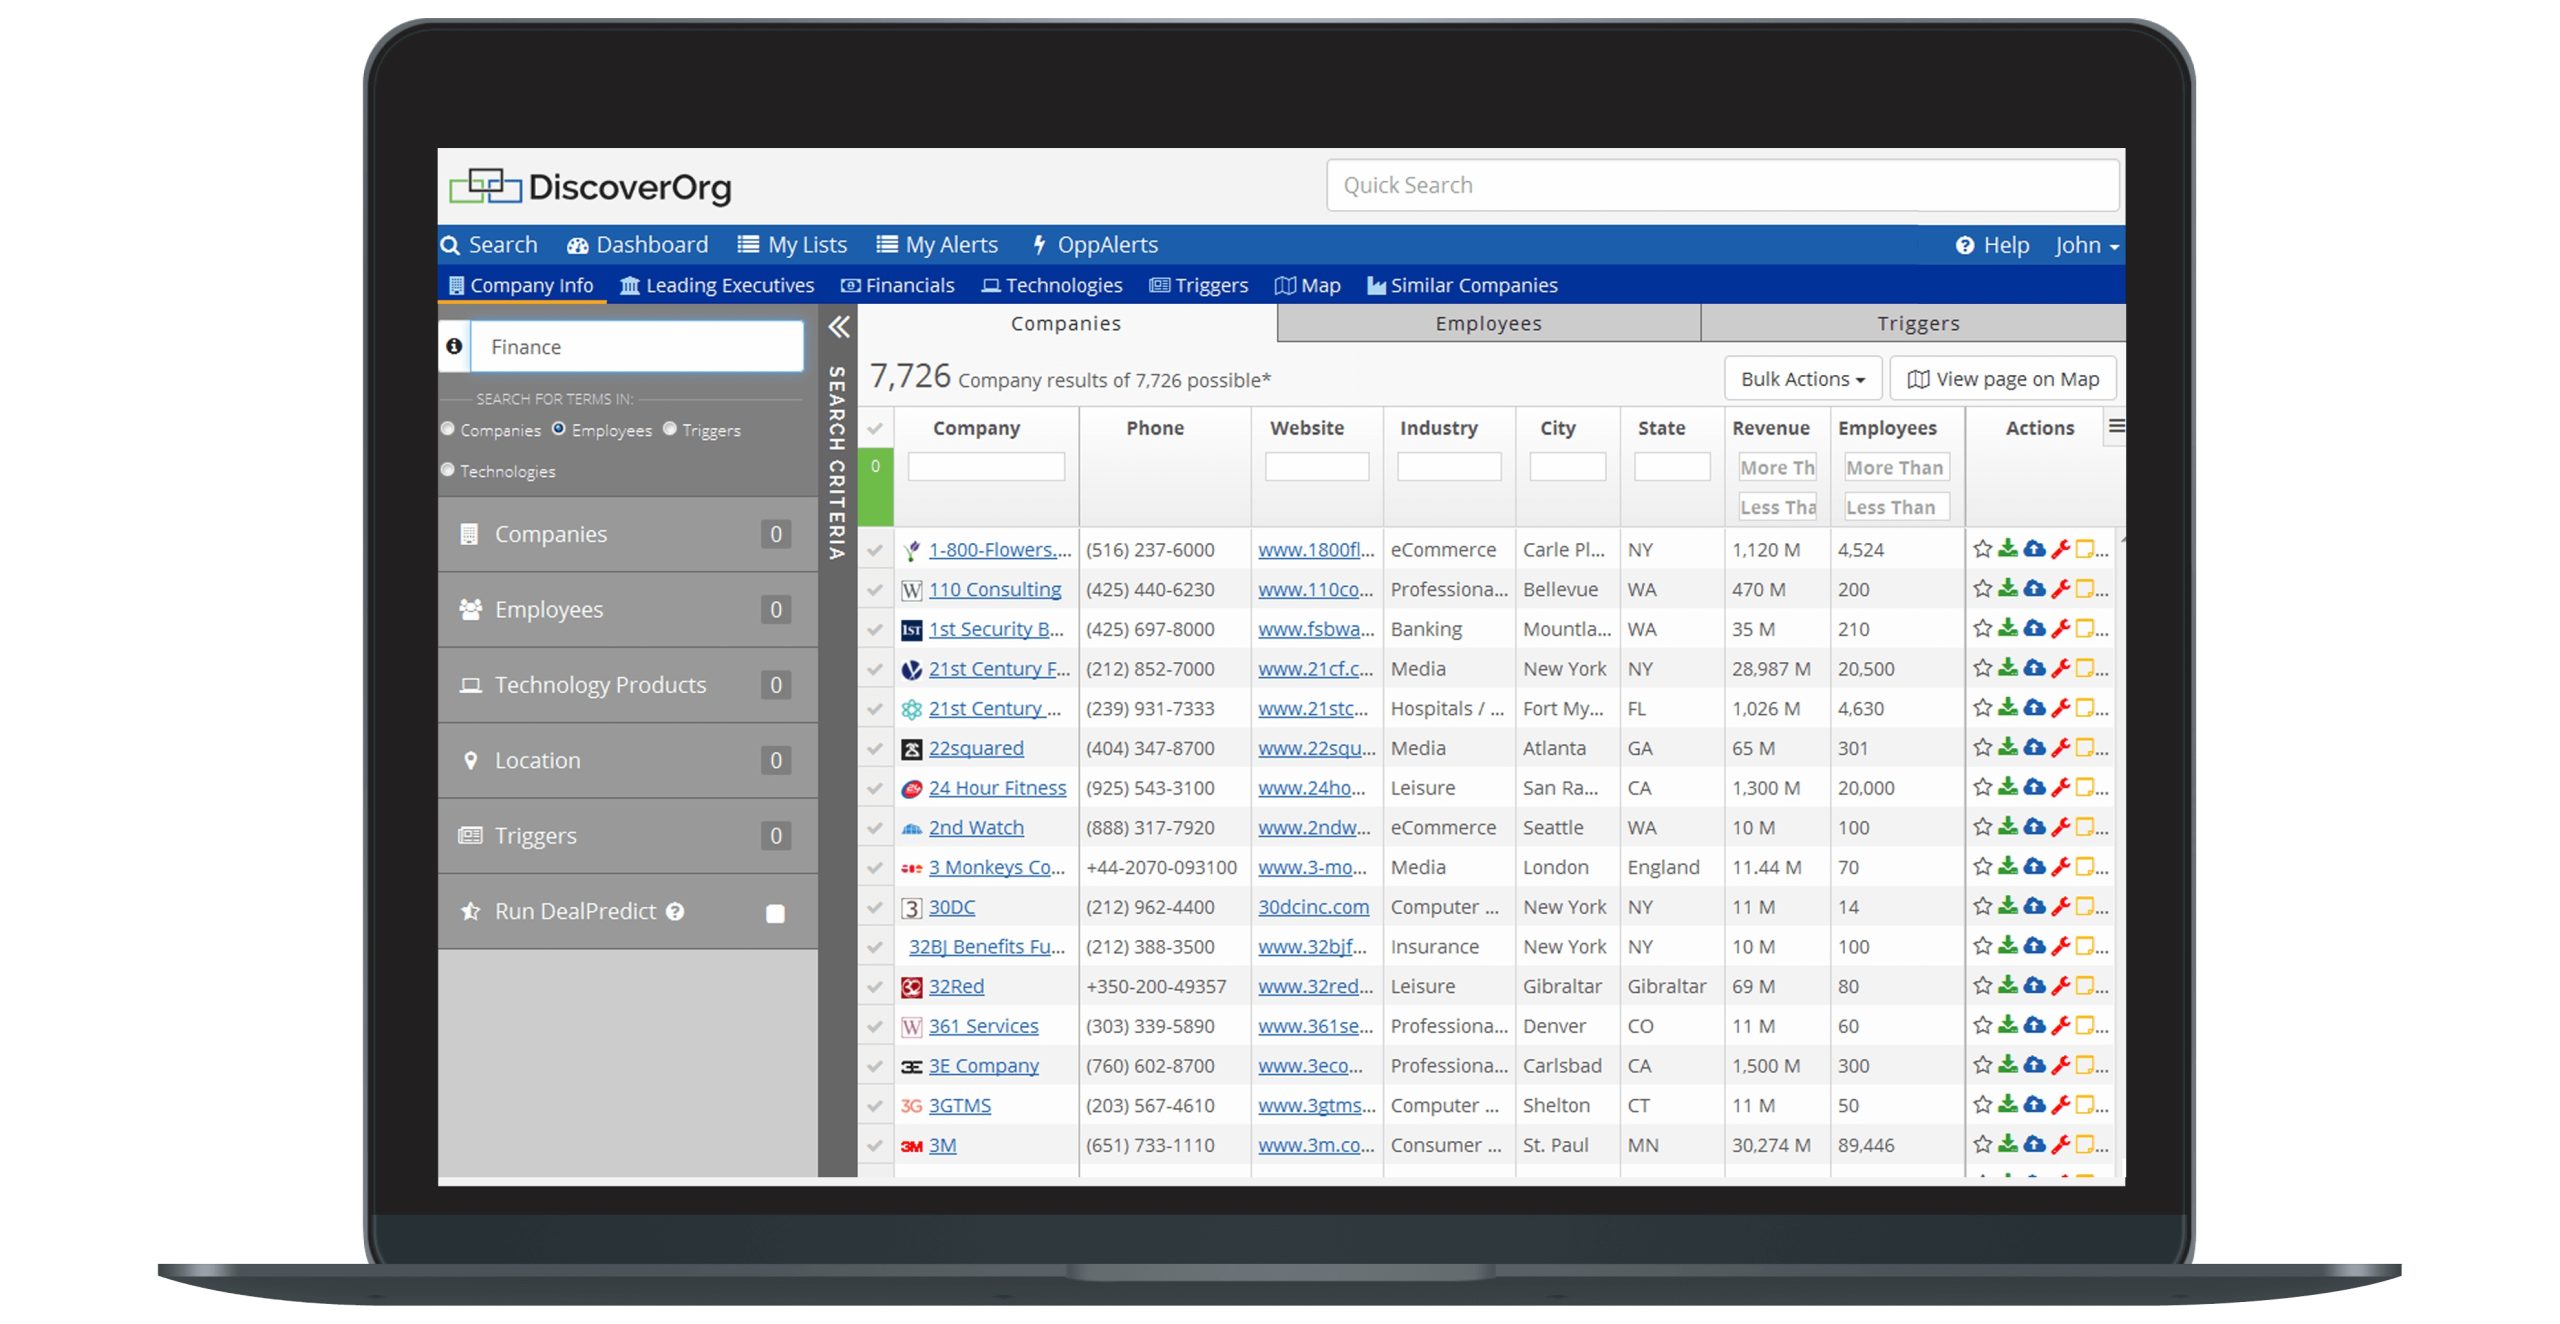
Task: Star the 24 Hour Fitness row
Action: click(x=1982, y=787)
